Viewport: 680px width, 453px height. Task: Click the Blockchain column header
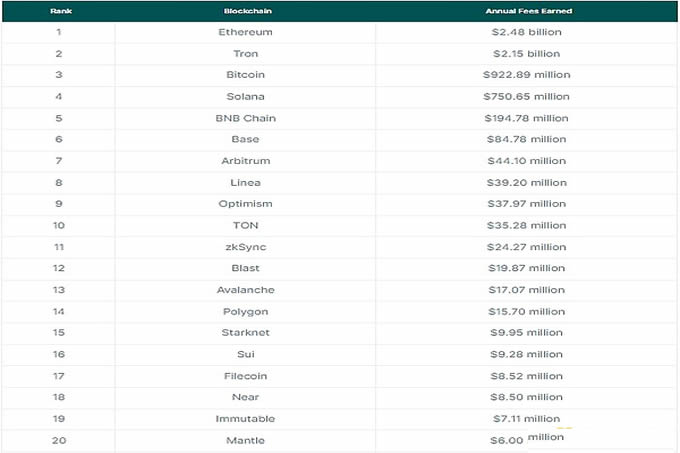coord(245,10)
